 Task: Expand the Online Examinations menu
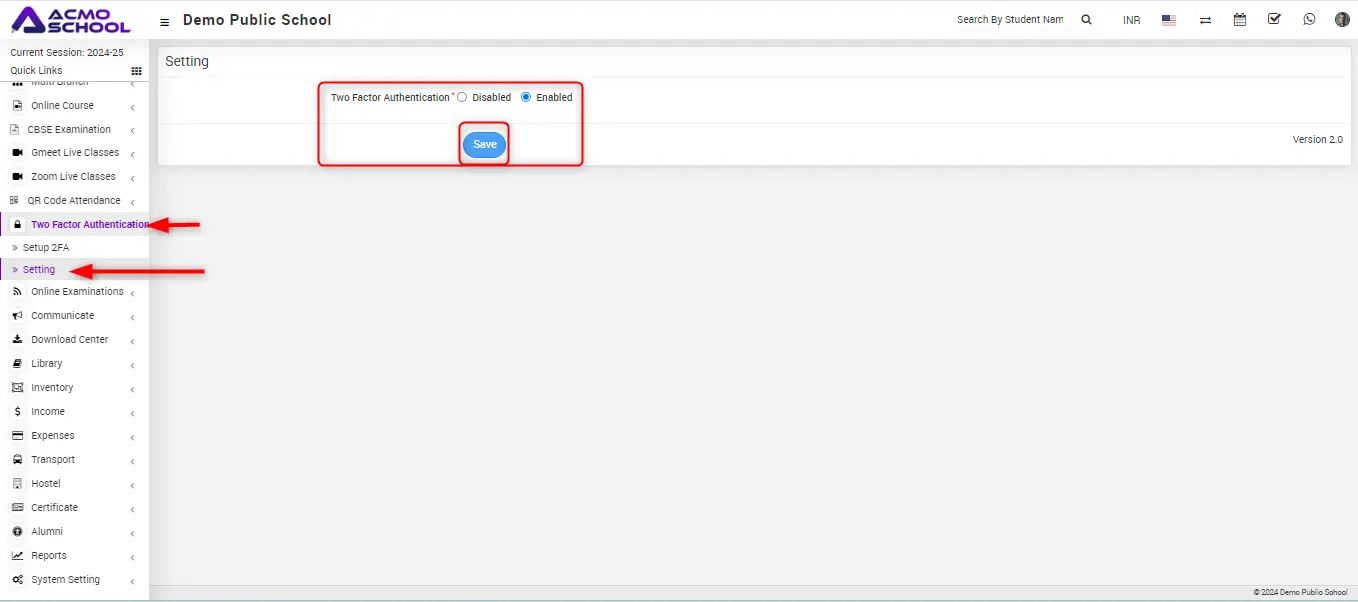point(77,292)
